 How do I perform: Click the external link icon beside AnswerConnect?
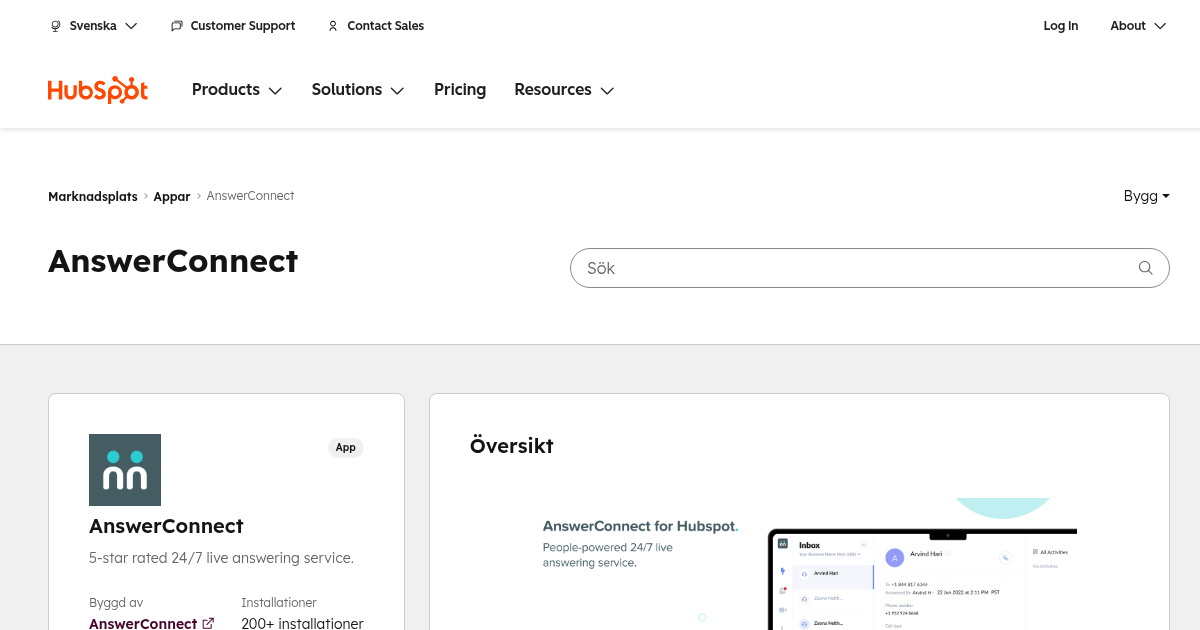208,623
